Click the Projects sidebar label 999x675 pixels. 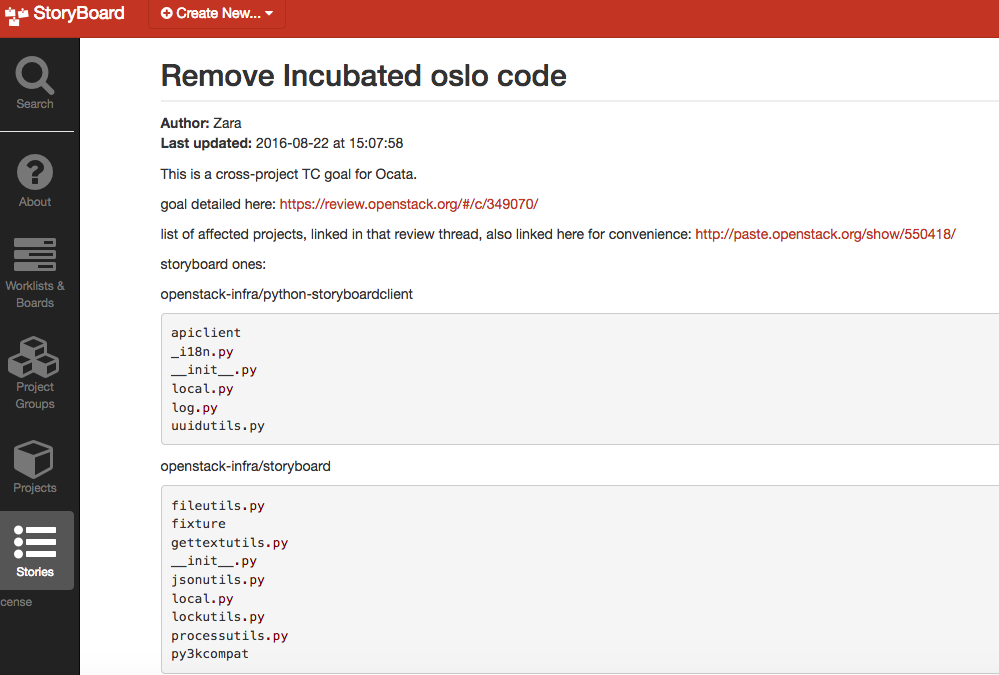(x=35, y=488)
